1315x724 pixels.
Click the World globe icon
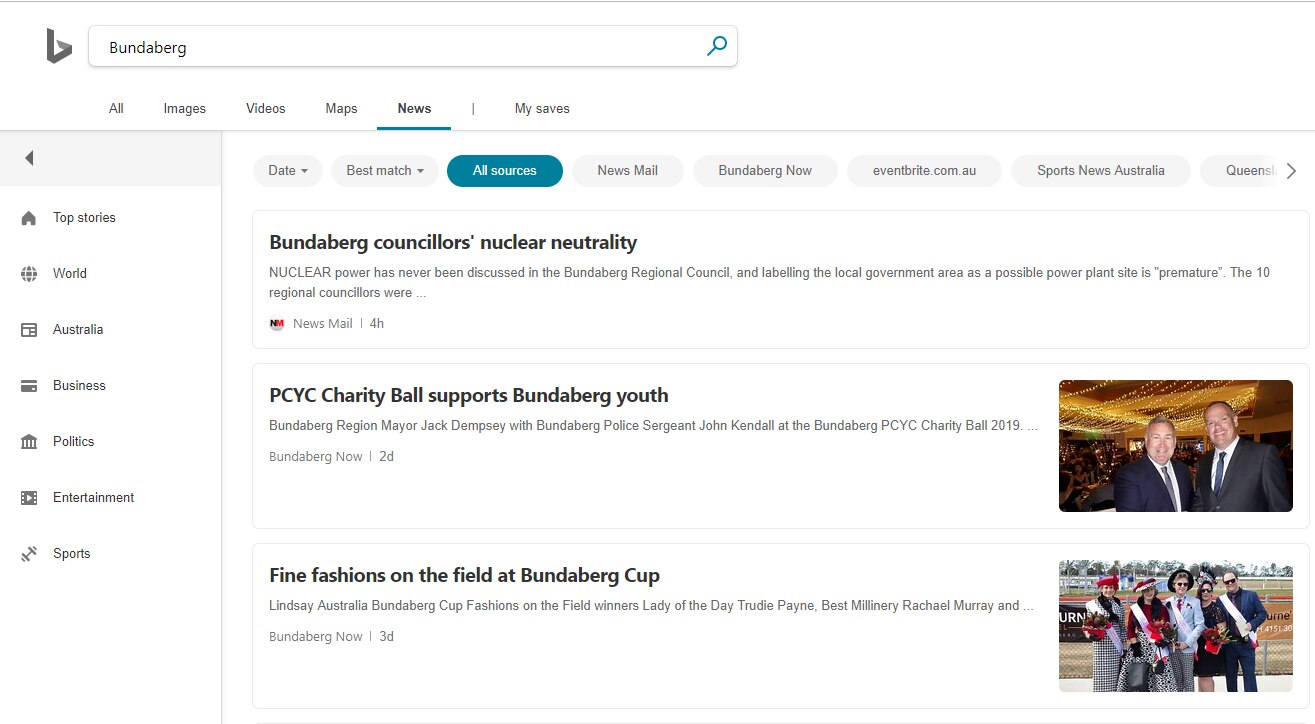(x=29, y=273)
